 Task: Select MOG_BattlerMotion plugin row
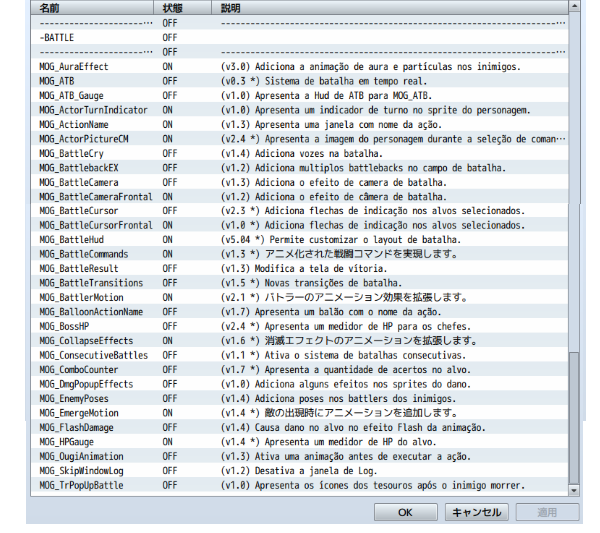(x=300, y=297)
